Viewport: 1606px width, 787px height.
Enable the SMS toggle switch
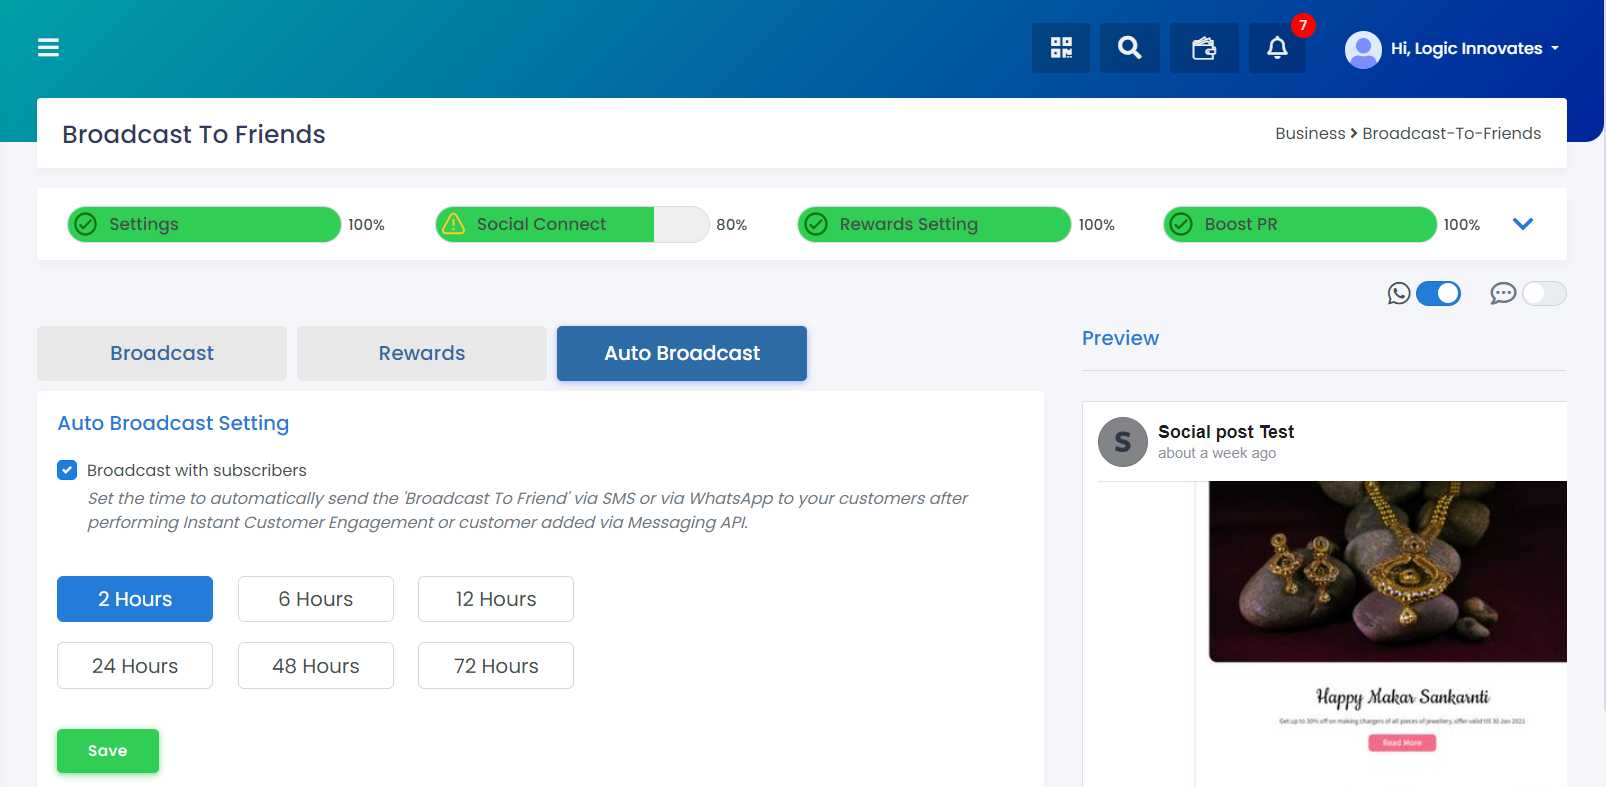(x=1544, y=293)
